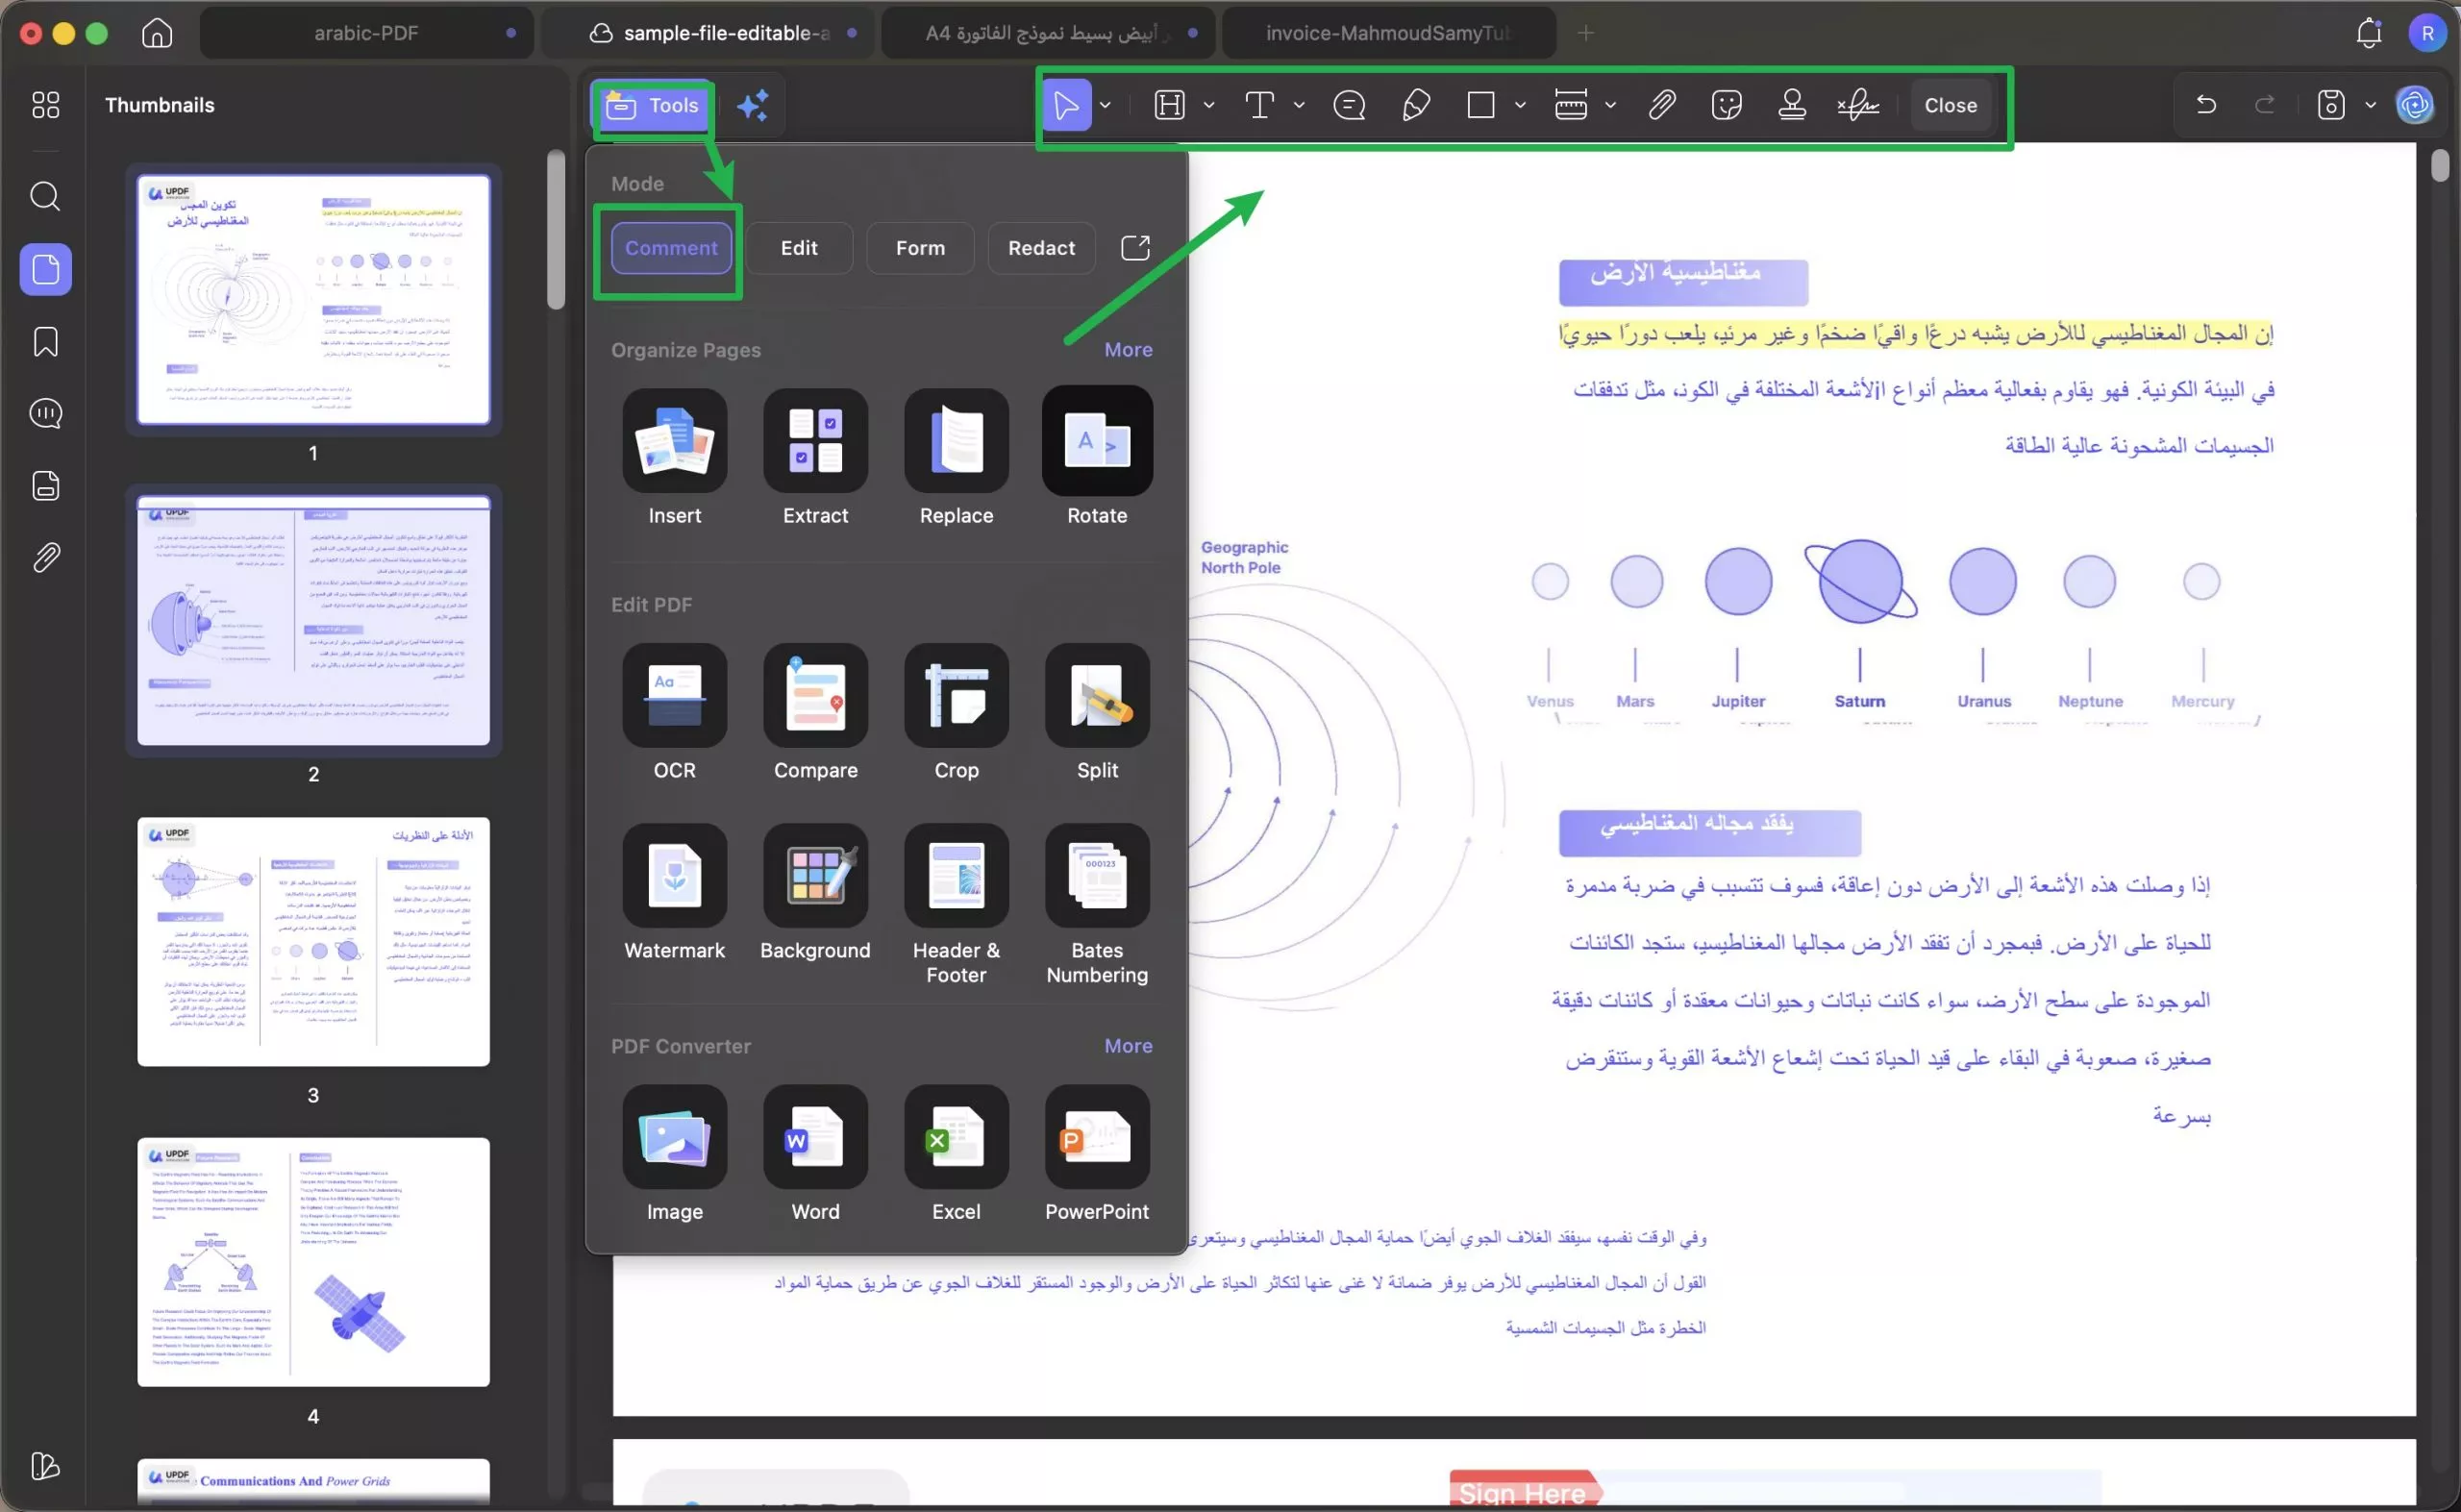Screen dimensions: 2461x1512
Task: Switch to the arabic-PDF tab
Action: (366, 32)
